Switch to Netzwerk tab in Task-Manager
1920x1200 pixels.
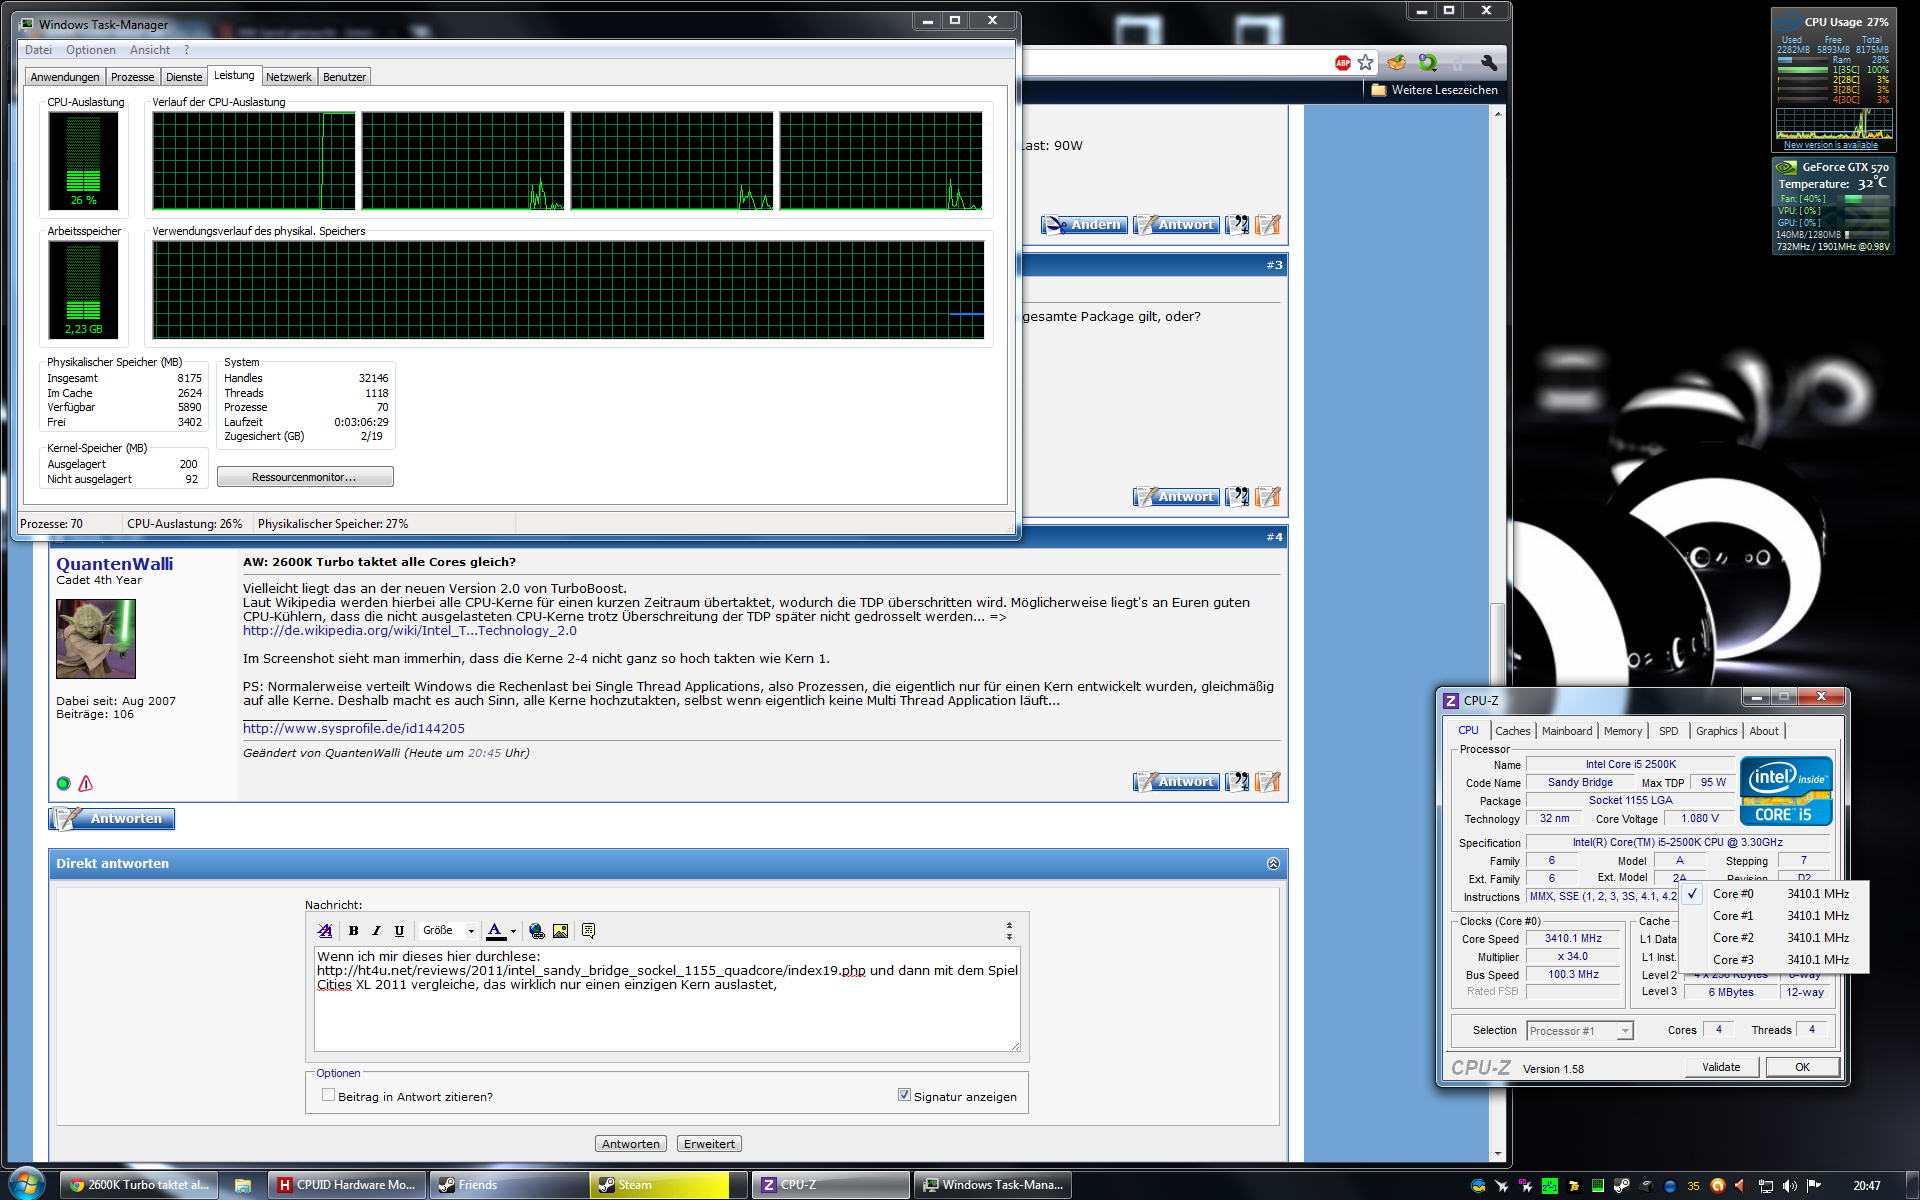[288, 77]
